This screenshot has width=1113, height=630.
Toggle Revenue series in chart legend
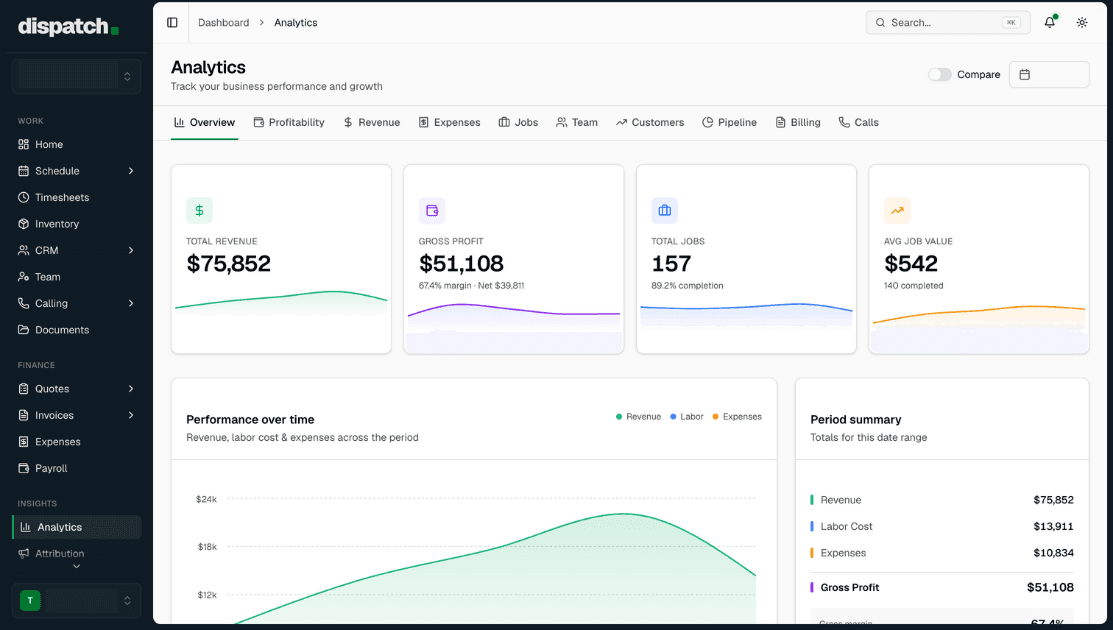point(638,416)
